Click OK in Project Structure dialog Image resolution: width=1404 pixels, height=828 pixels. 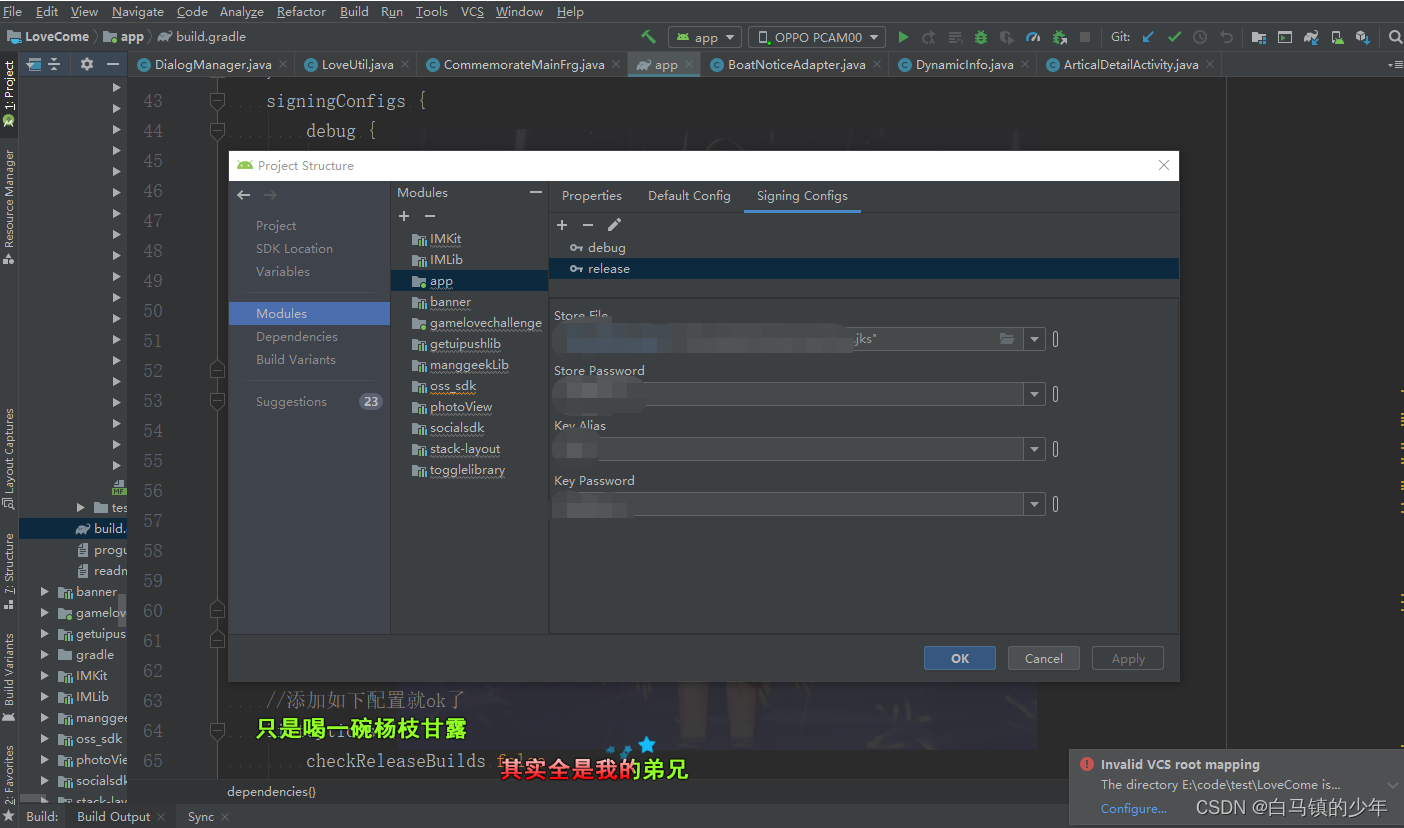[959, 658]
